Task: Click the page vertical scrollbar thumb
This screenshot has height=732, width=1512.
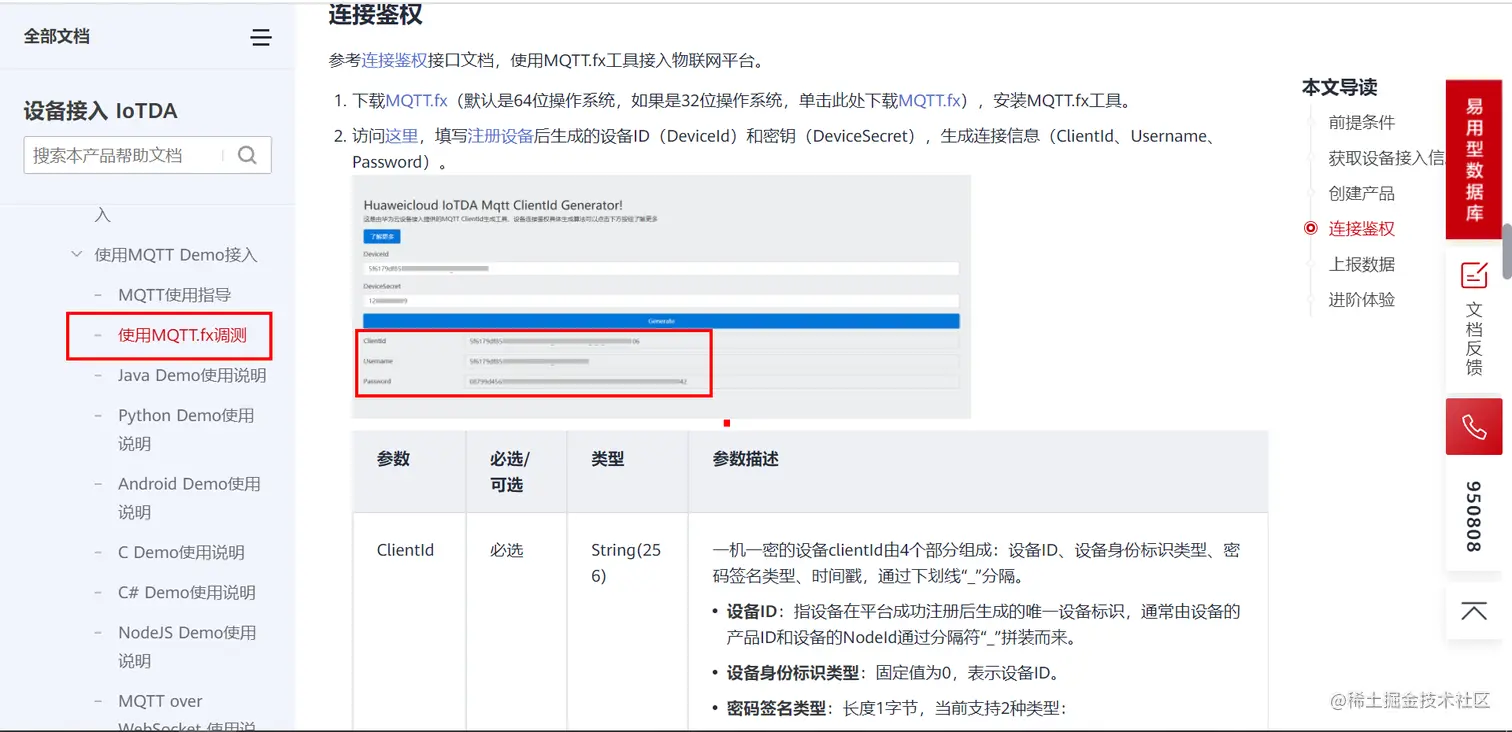Action: pyautogui.click(x=1506, y=251)
